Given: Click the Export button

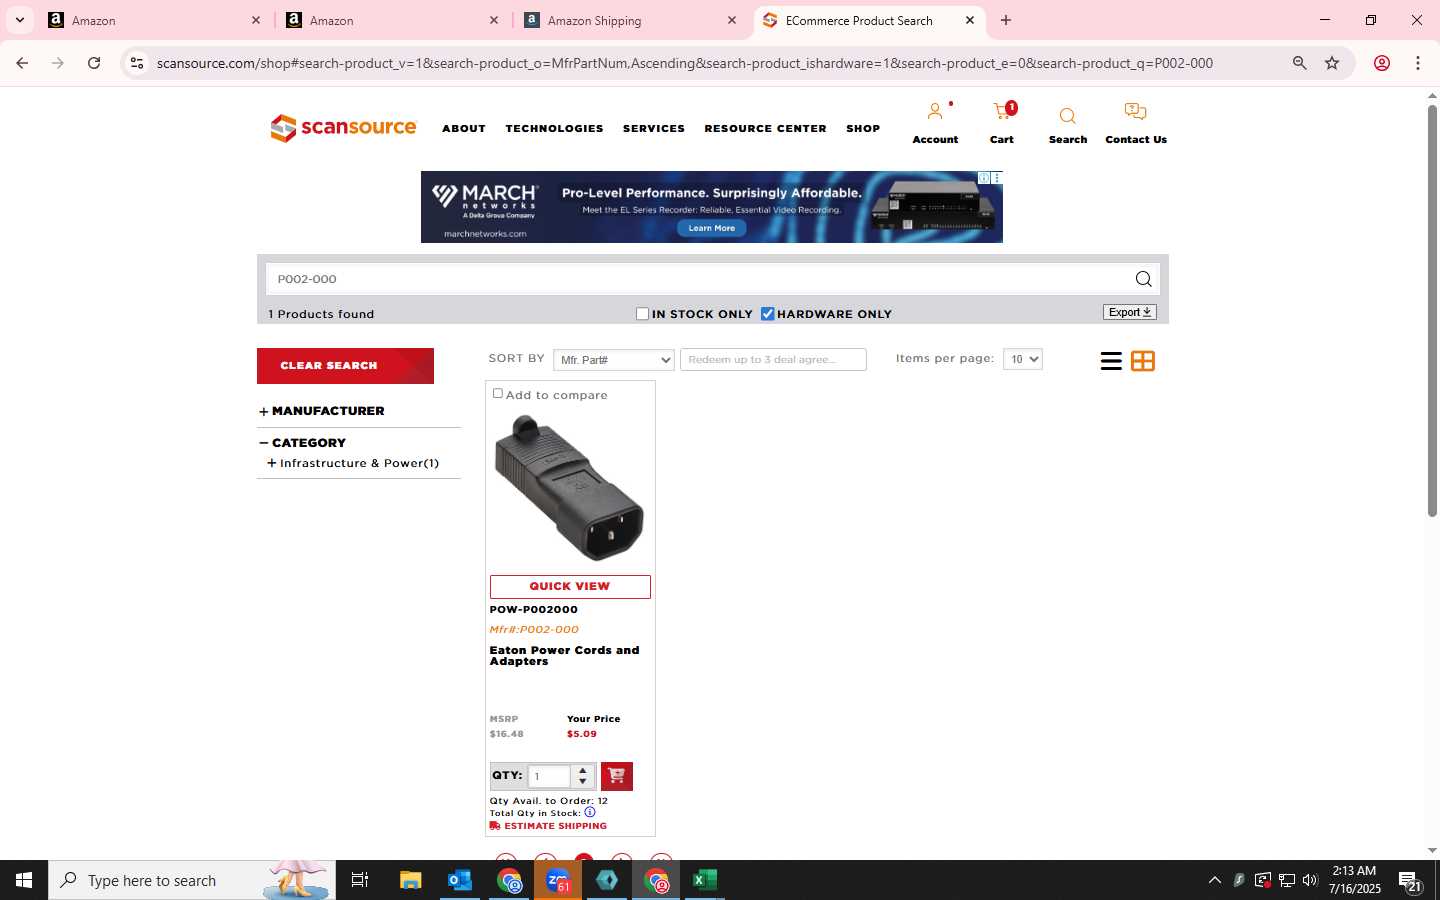Looking at the screenshot, I should (1130, 312).
